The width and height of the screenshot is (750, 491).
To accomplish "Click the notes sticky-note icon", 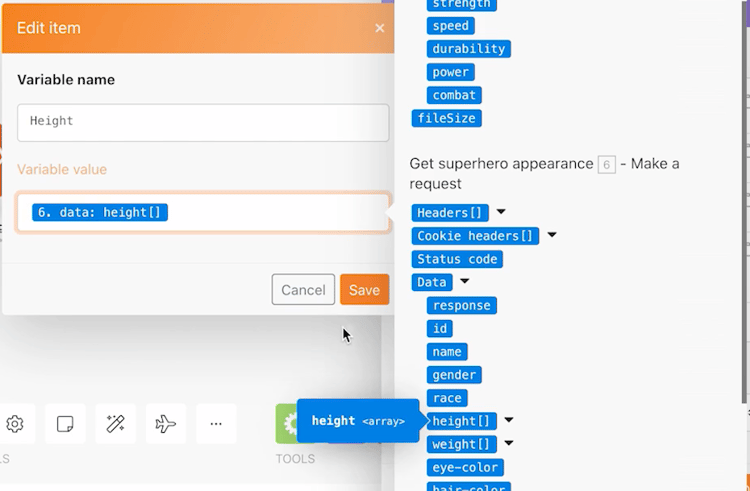I will (x=65, y=424).
